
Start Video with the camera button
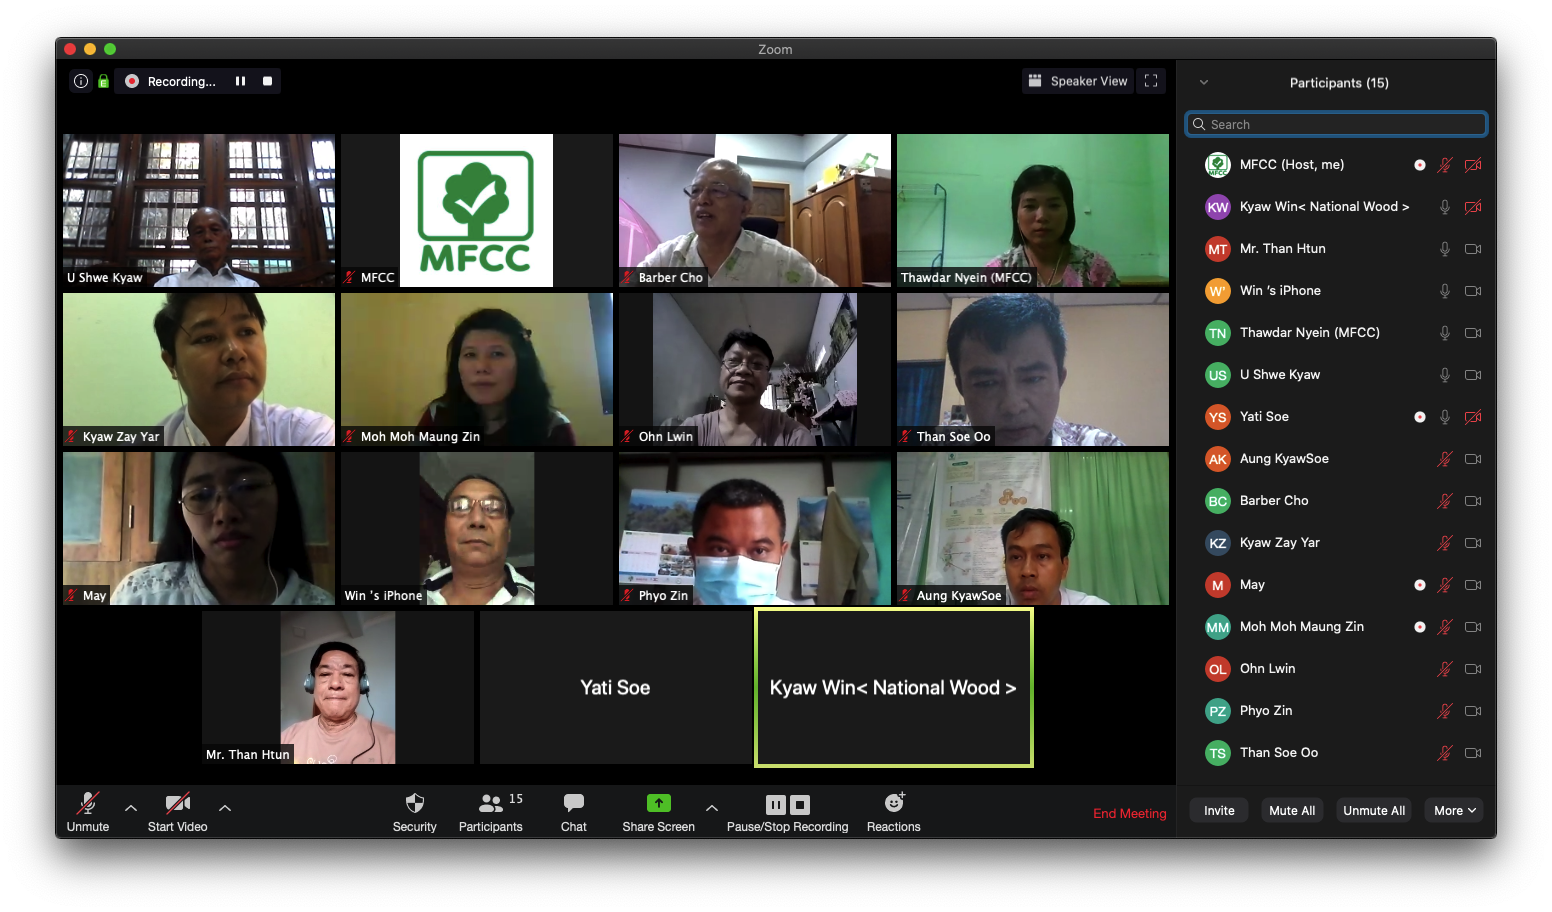[x=177, y=803]
